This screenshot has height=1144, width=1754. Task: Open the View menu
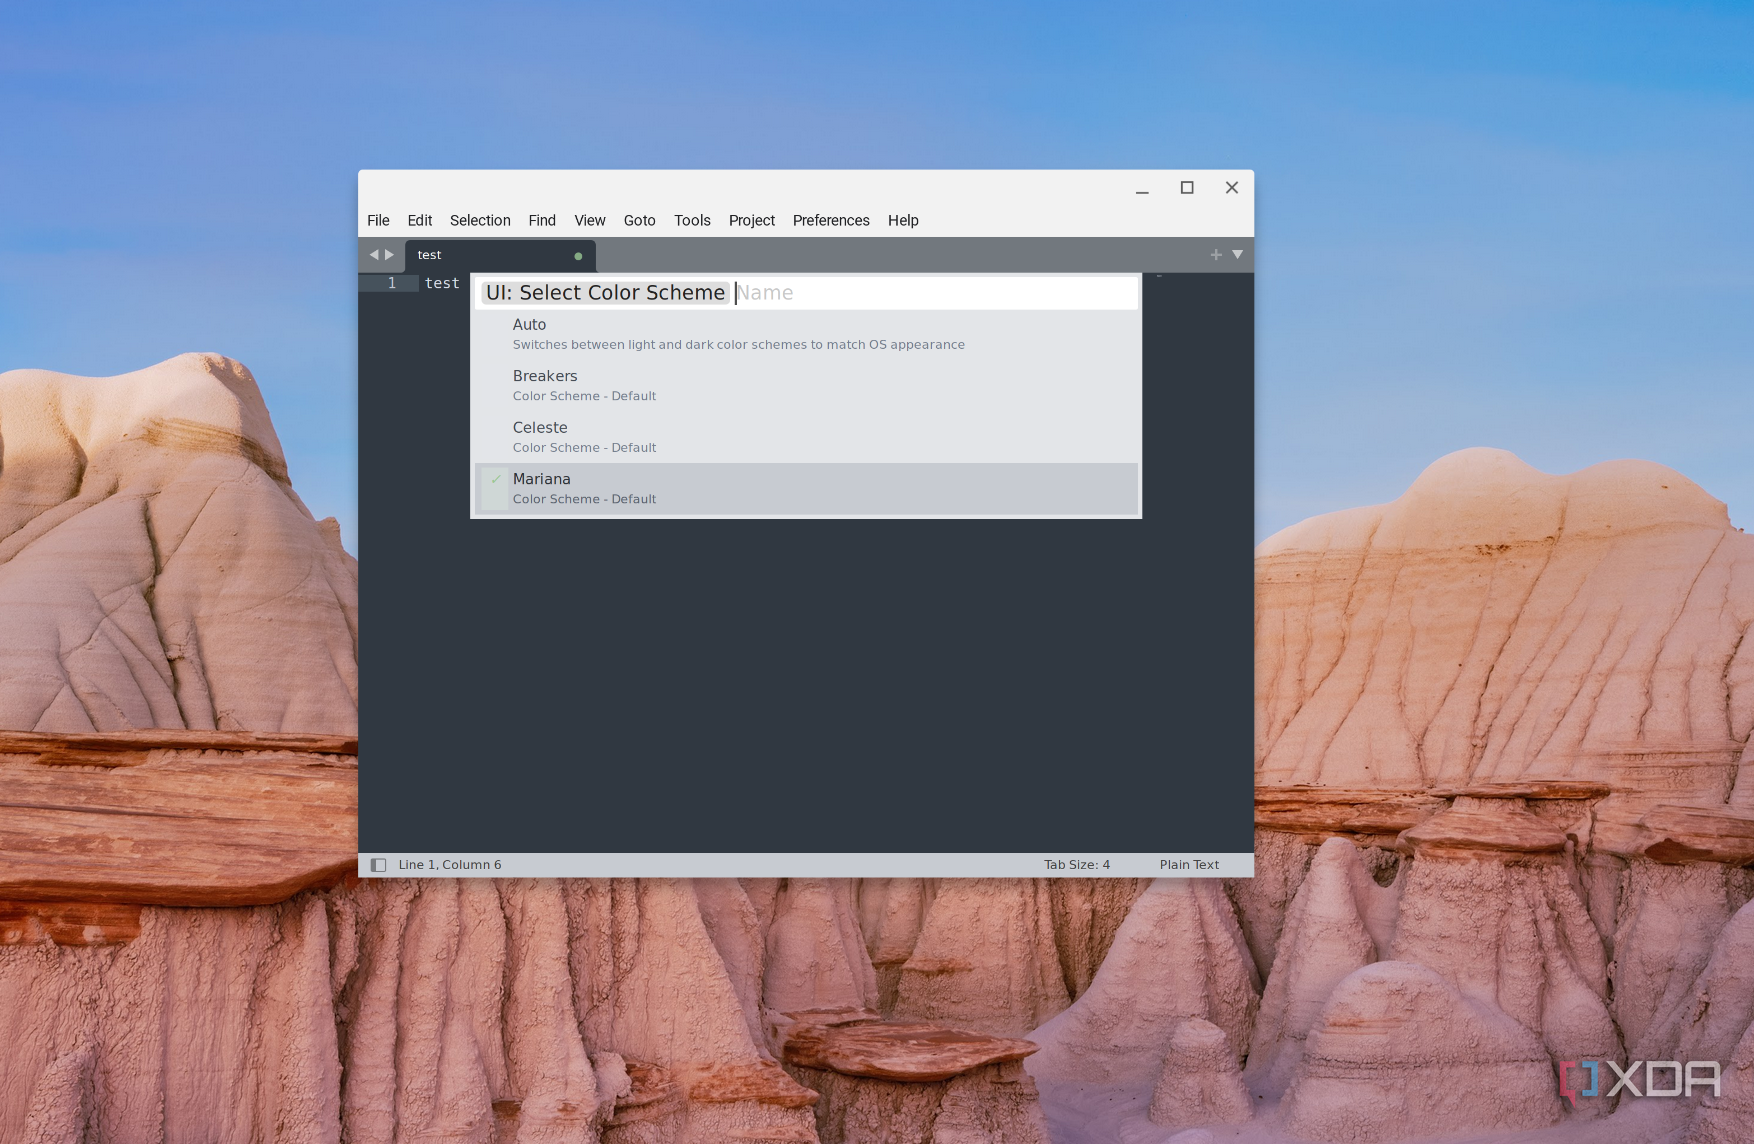click(x=590, y=220)
